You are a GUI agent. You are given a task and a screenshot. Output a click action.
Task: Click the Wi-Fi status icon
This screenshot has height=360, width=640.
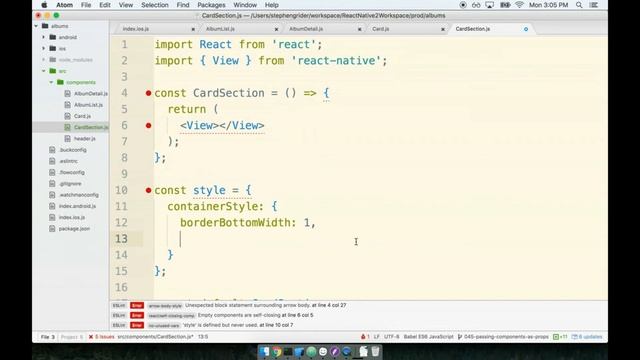(519, 5)
